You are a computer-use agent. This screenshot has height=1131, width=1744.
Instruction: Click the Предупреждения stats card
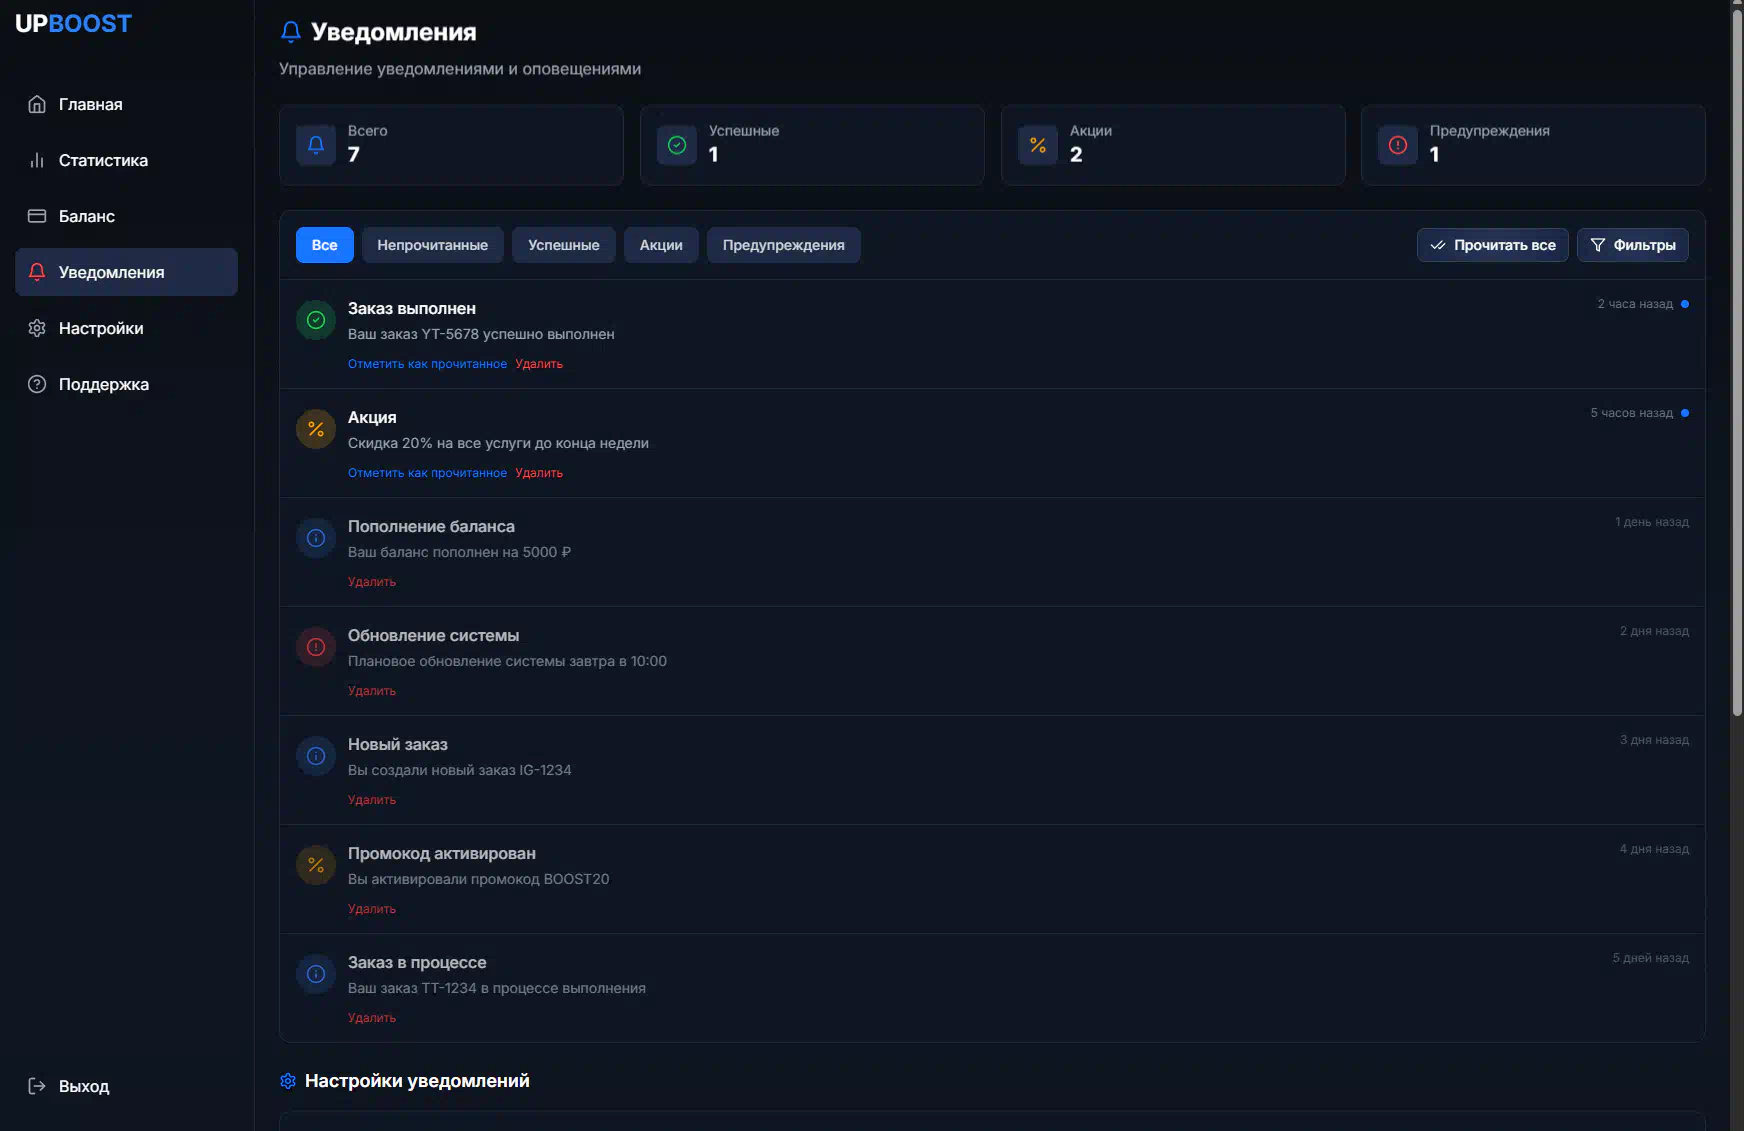(x=1532, y=145)
